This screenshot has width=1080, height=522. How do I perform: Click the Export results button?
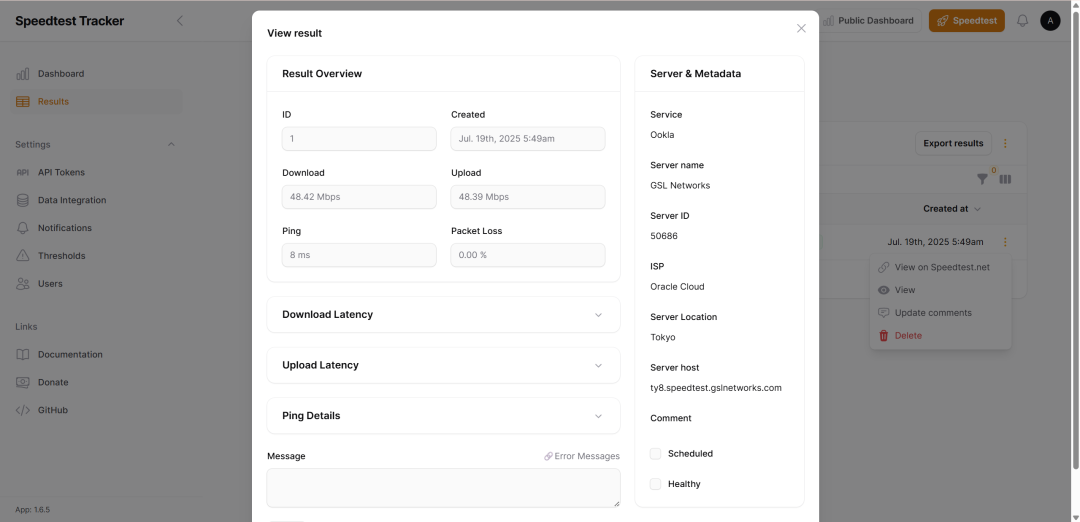click(953, 143)
